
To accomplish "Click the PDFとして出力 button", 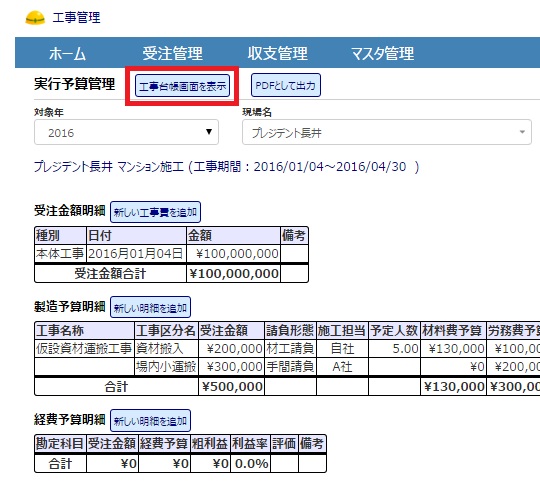I will [x=286, y=85].
